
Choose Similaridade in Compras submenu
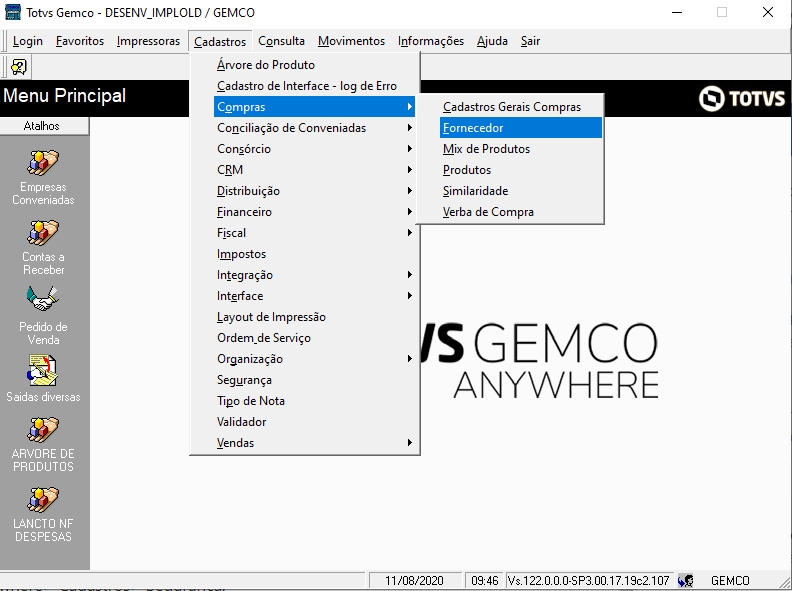(x=521, y=191)
